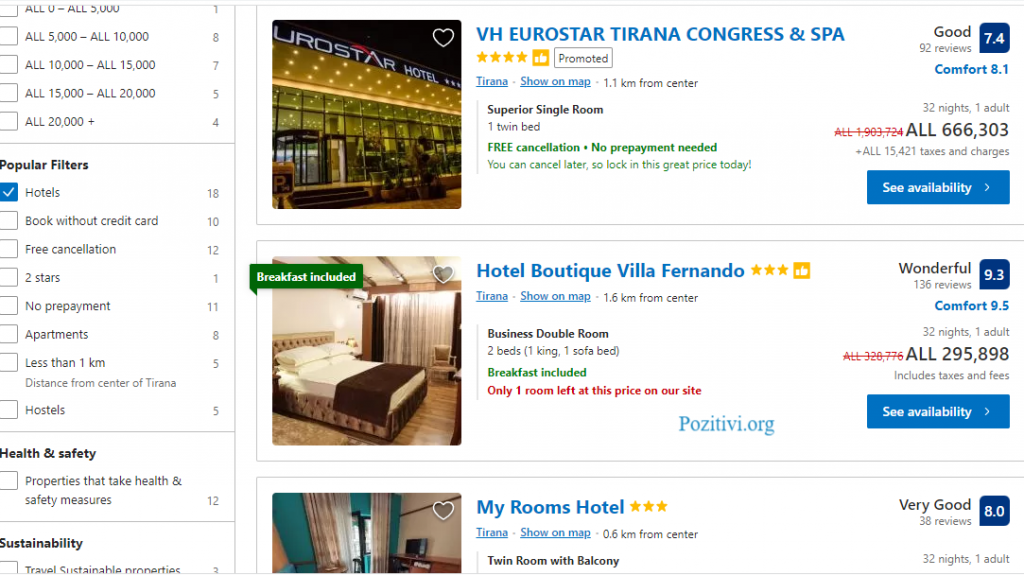
Task: Uncheck the Hotels filter checkbox
Action: pos(8,193)
